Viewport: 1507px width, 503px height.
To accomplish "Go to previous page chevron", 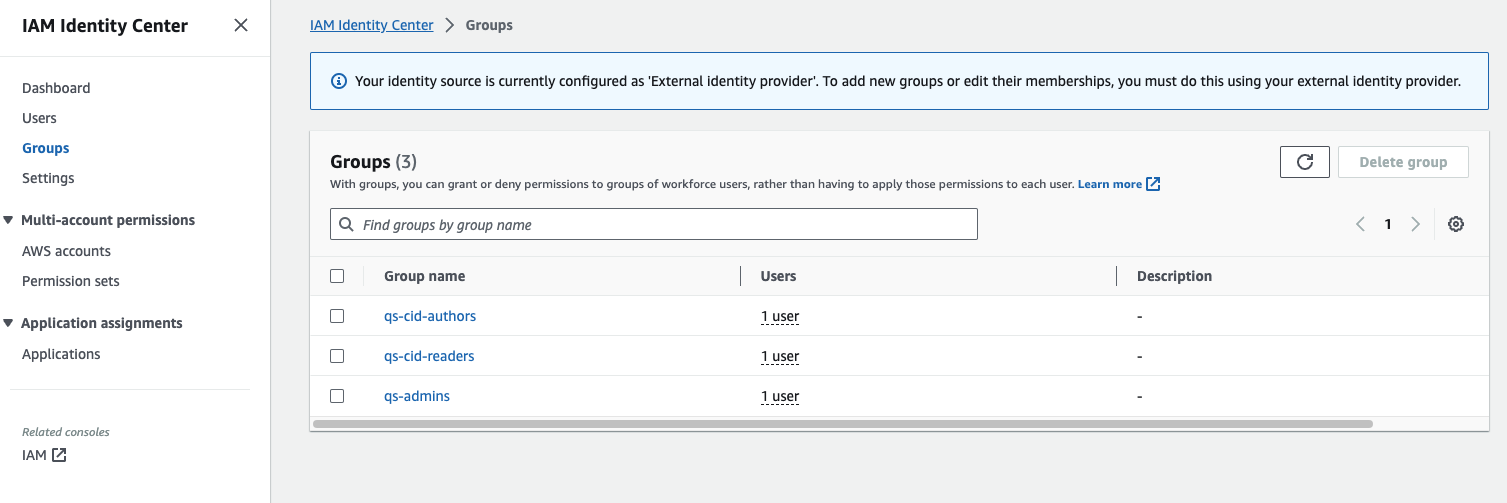I will pyautogui.click(x=1360, y=224).
